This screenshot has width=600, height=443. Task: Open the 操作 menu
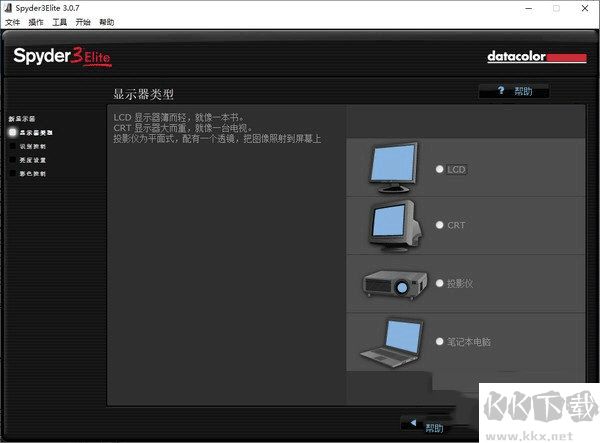[x=36, y=22]
